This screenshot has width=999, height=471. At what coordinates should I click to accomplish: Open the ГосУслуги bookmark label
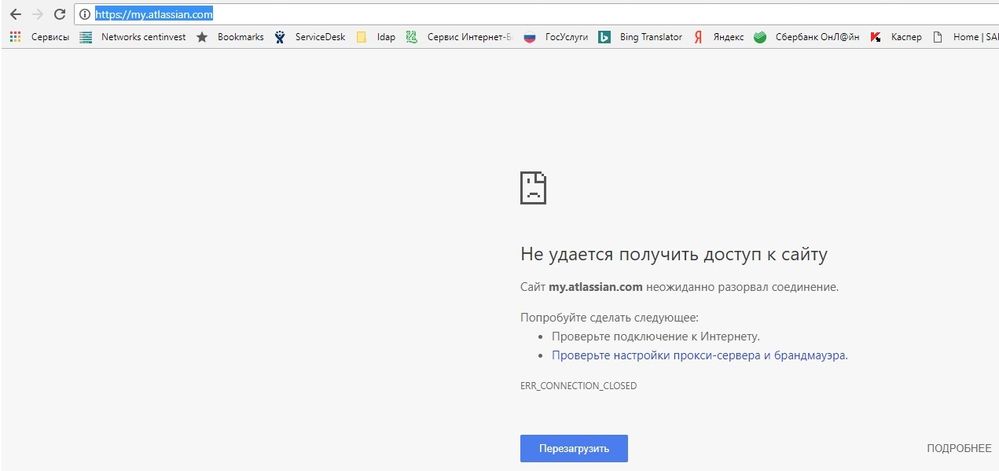tap(566, 37)
